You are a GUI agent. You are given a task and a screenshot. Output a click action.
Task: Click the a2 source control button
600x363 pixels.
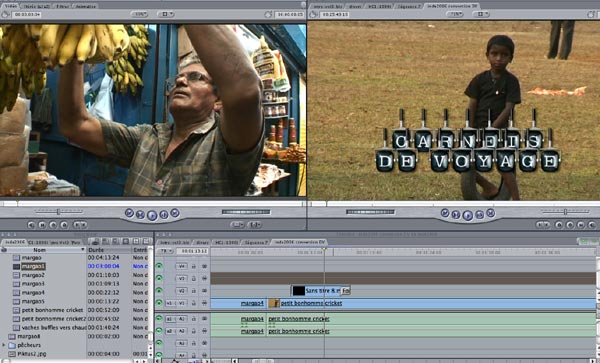click(x=170, y=331)
